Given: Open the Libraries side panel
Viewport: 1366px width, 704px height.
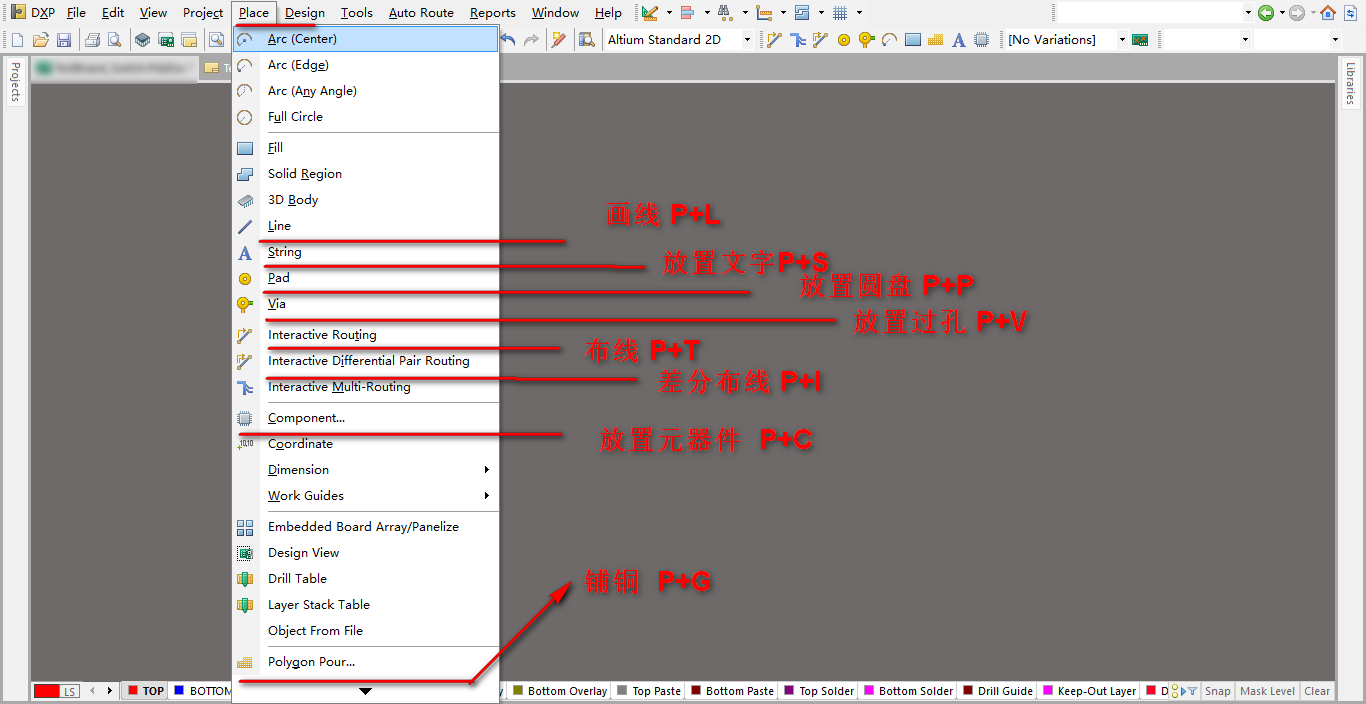Looking at the screenshot, I should [x=1350, y=84].
